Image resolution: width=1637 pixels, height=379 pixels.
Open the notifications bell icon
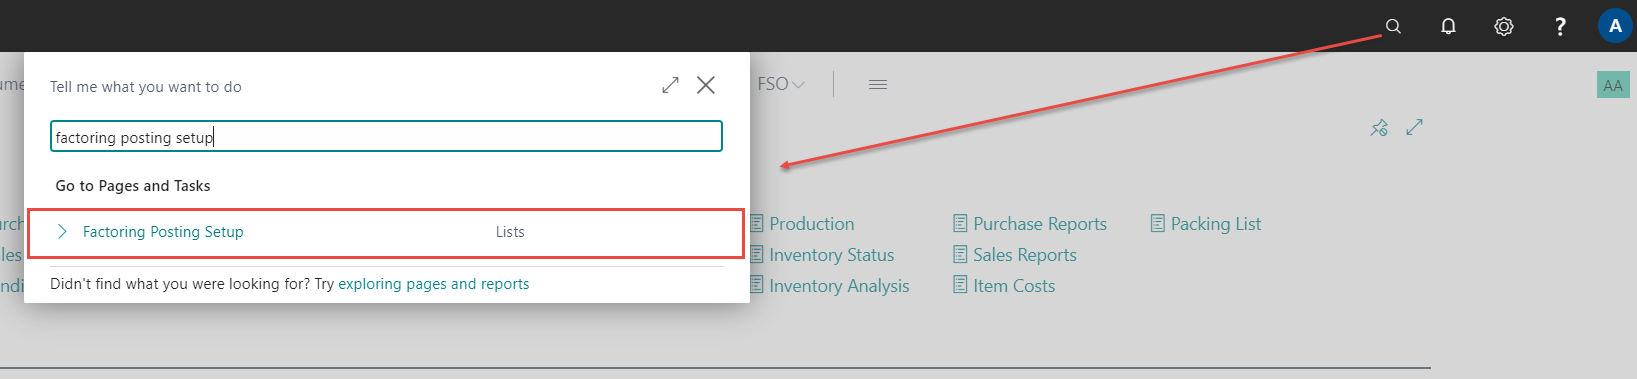(x=1448, y=27)
